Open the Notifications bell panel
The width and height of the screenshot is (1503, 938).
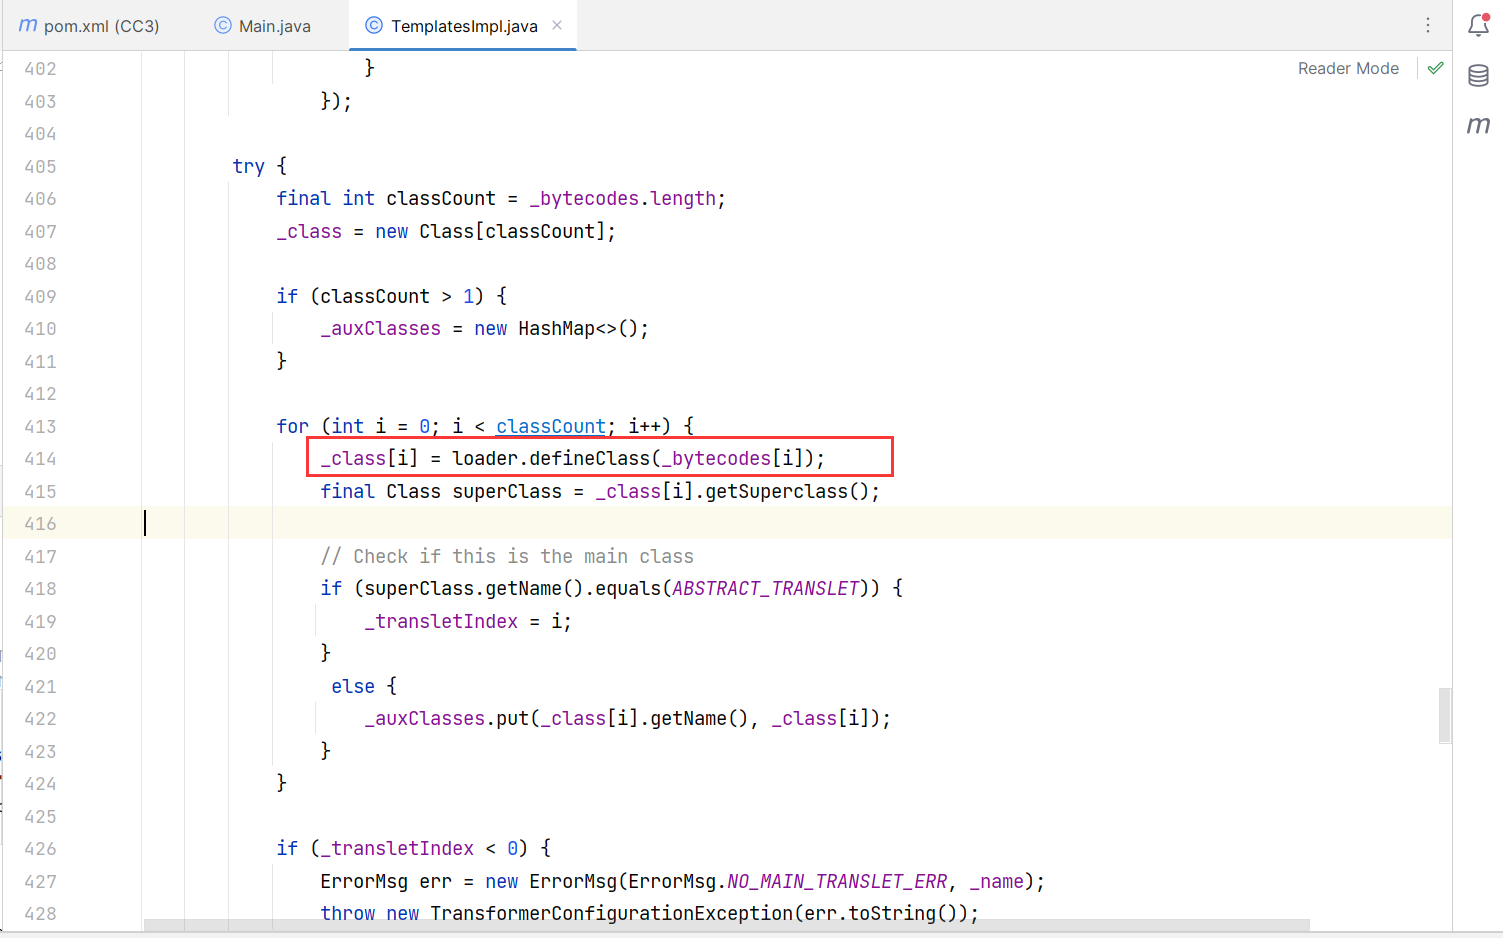point(1478,26)
